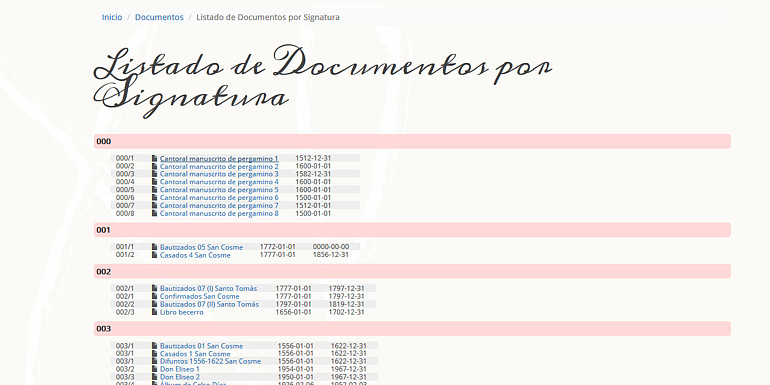The width and height of the screenshot is (770, 385).
Task: Click document icon beside Bautizados 07 (II) Santo Tomás
Action: (x=155, y=304)
